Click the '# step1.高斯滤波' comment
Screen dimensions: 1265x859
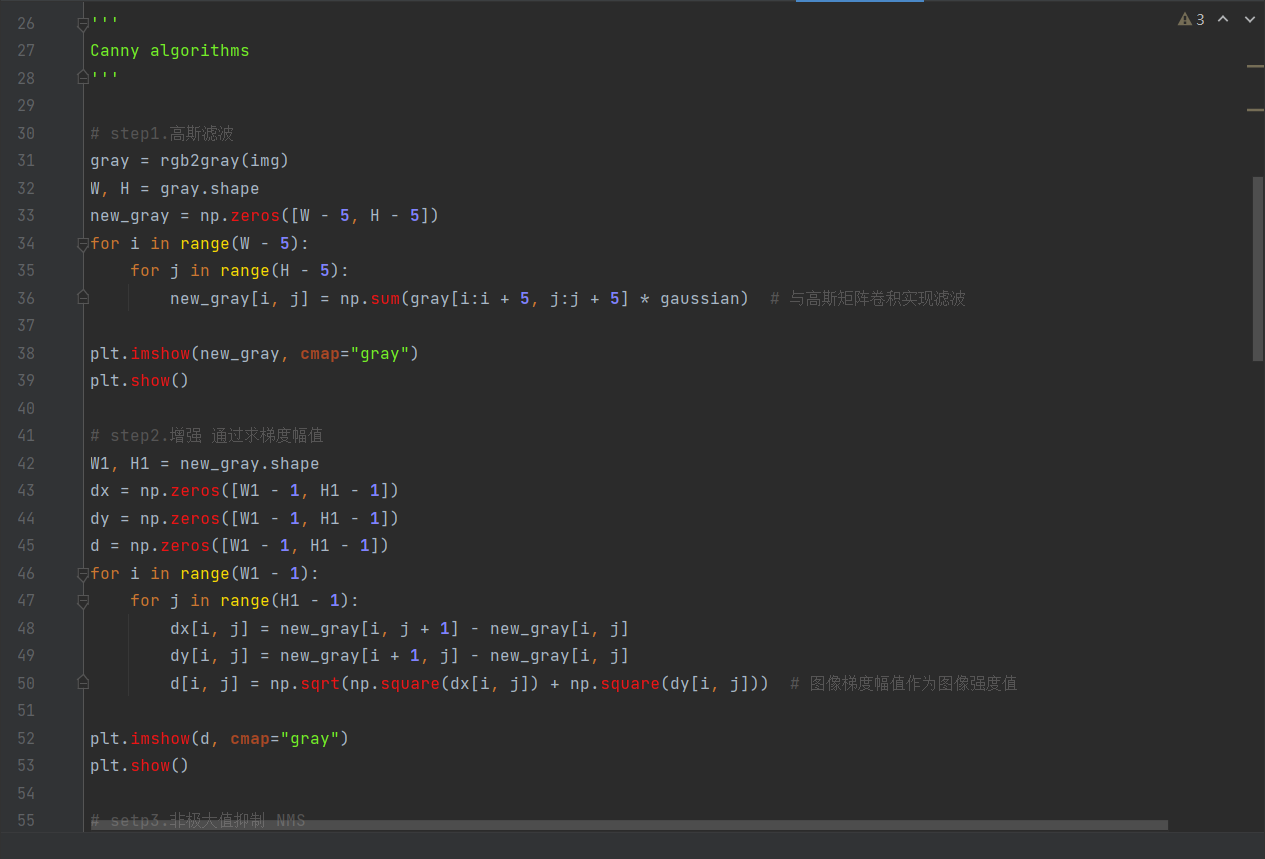tap(162, 133)
